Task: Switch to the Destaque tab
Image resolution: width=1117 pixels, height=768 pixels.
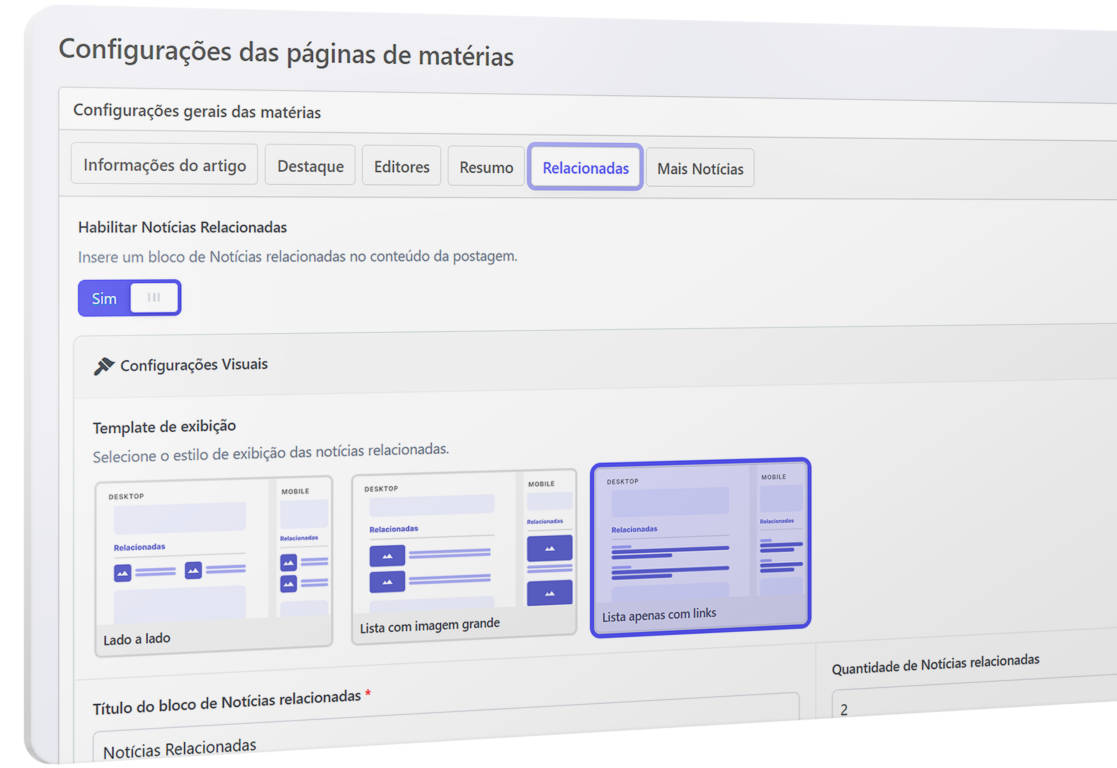Action: pos(310,166)
